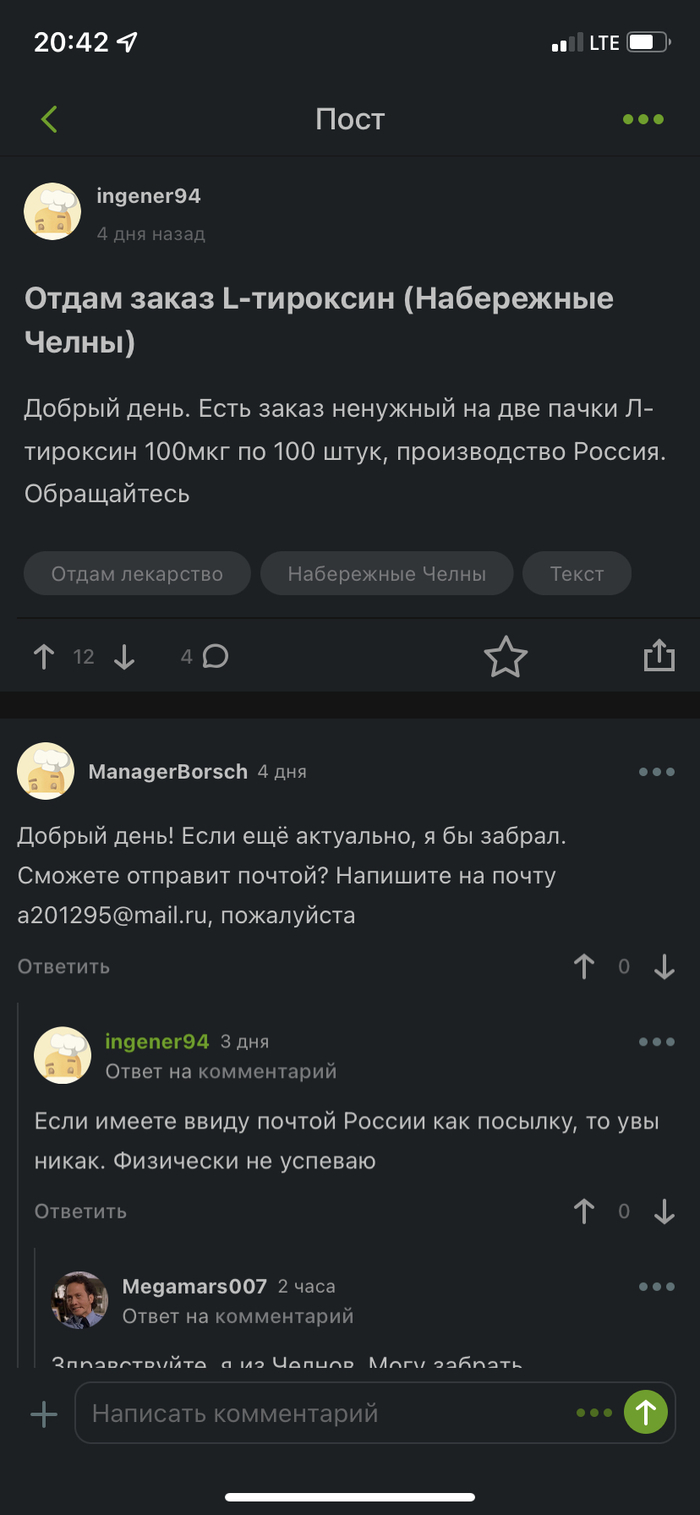The image size is (700, 1515).
Task: Add attachment with plus icon
Action: (44, 1414)
